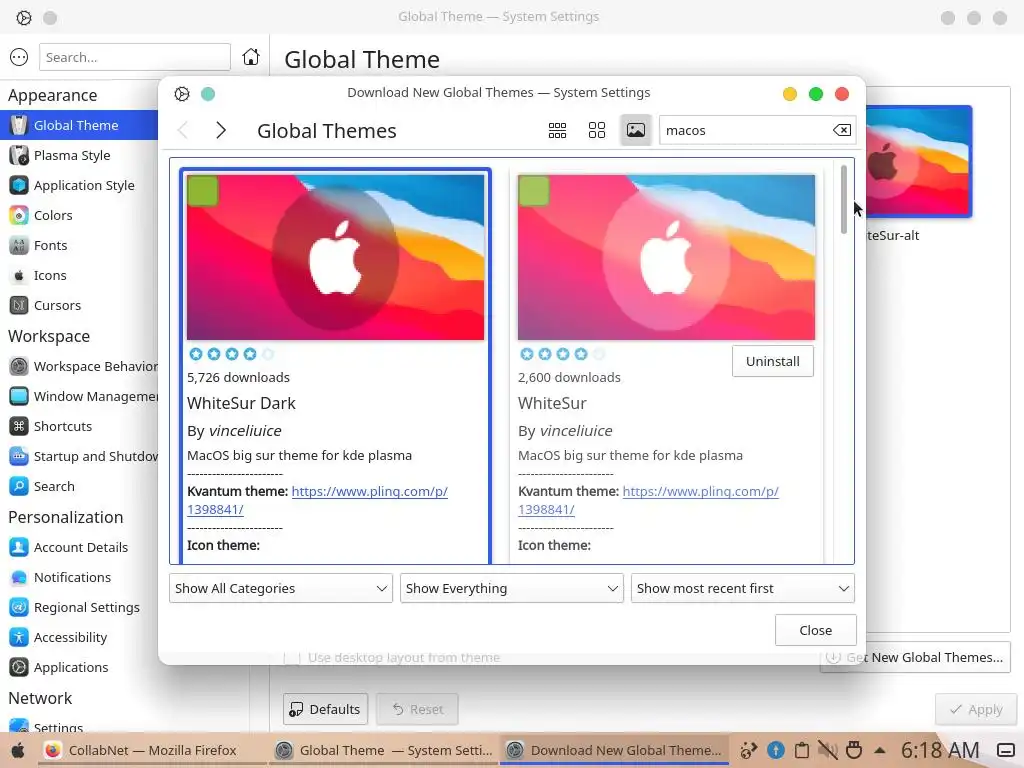Click Get New Global Themes button
1024x768 pixels.
915,658
